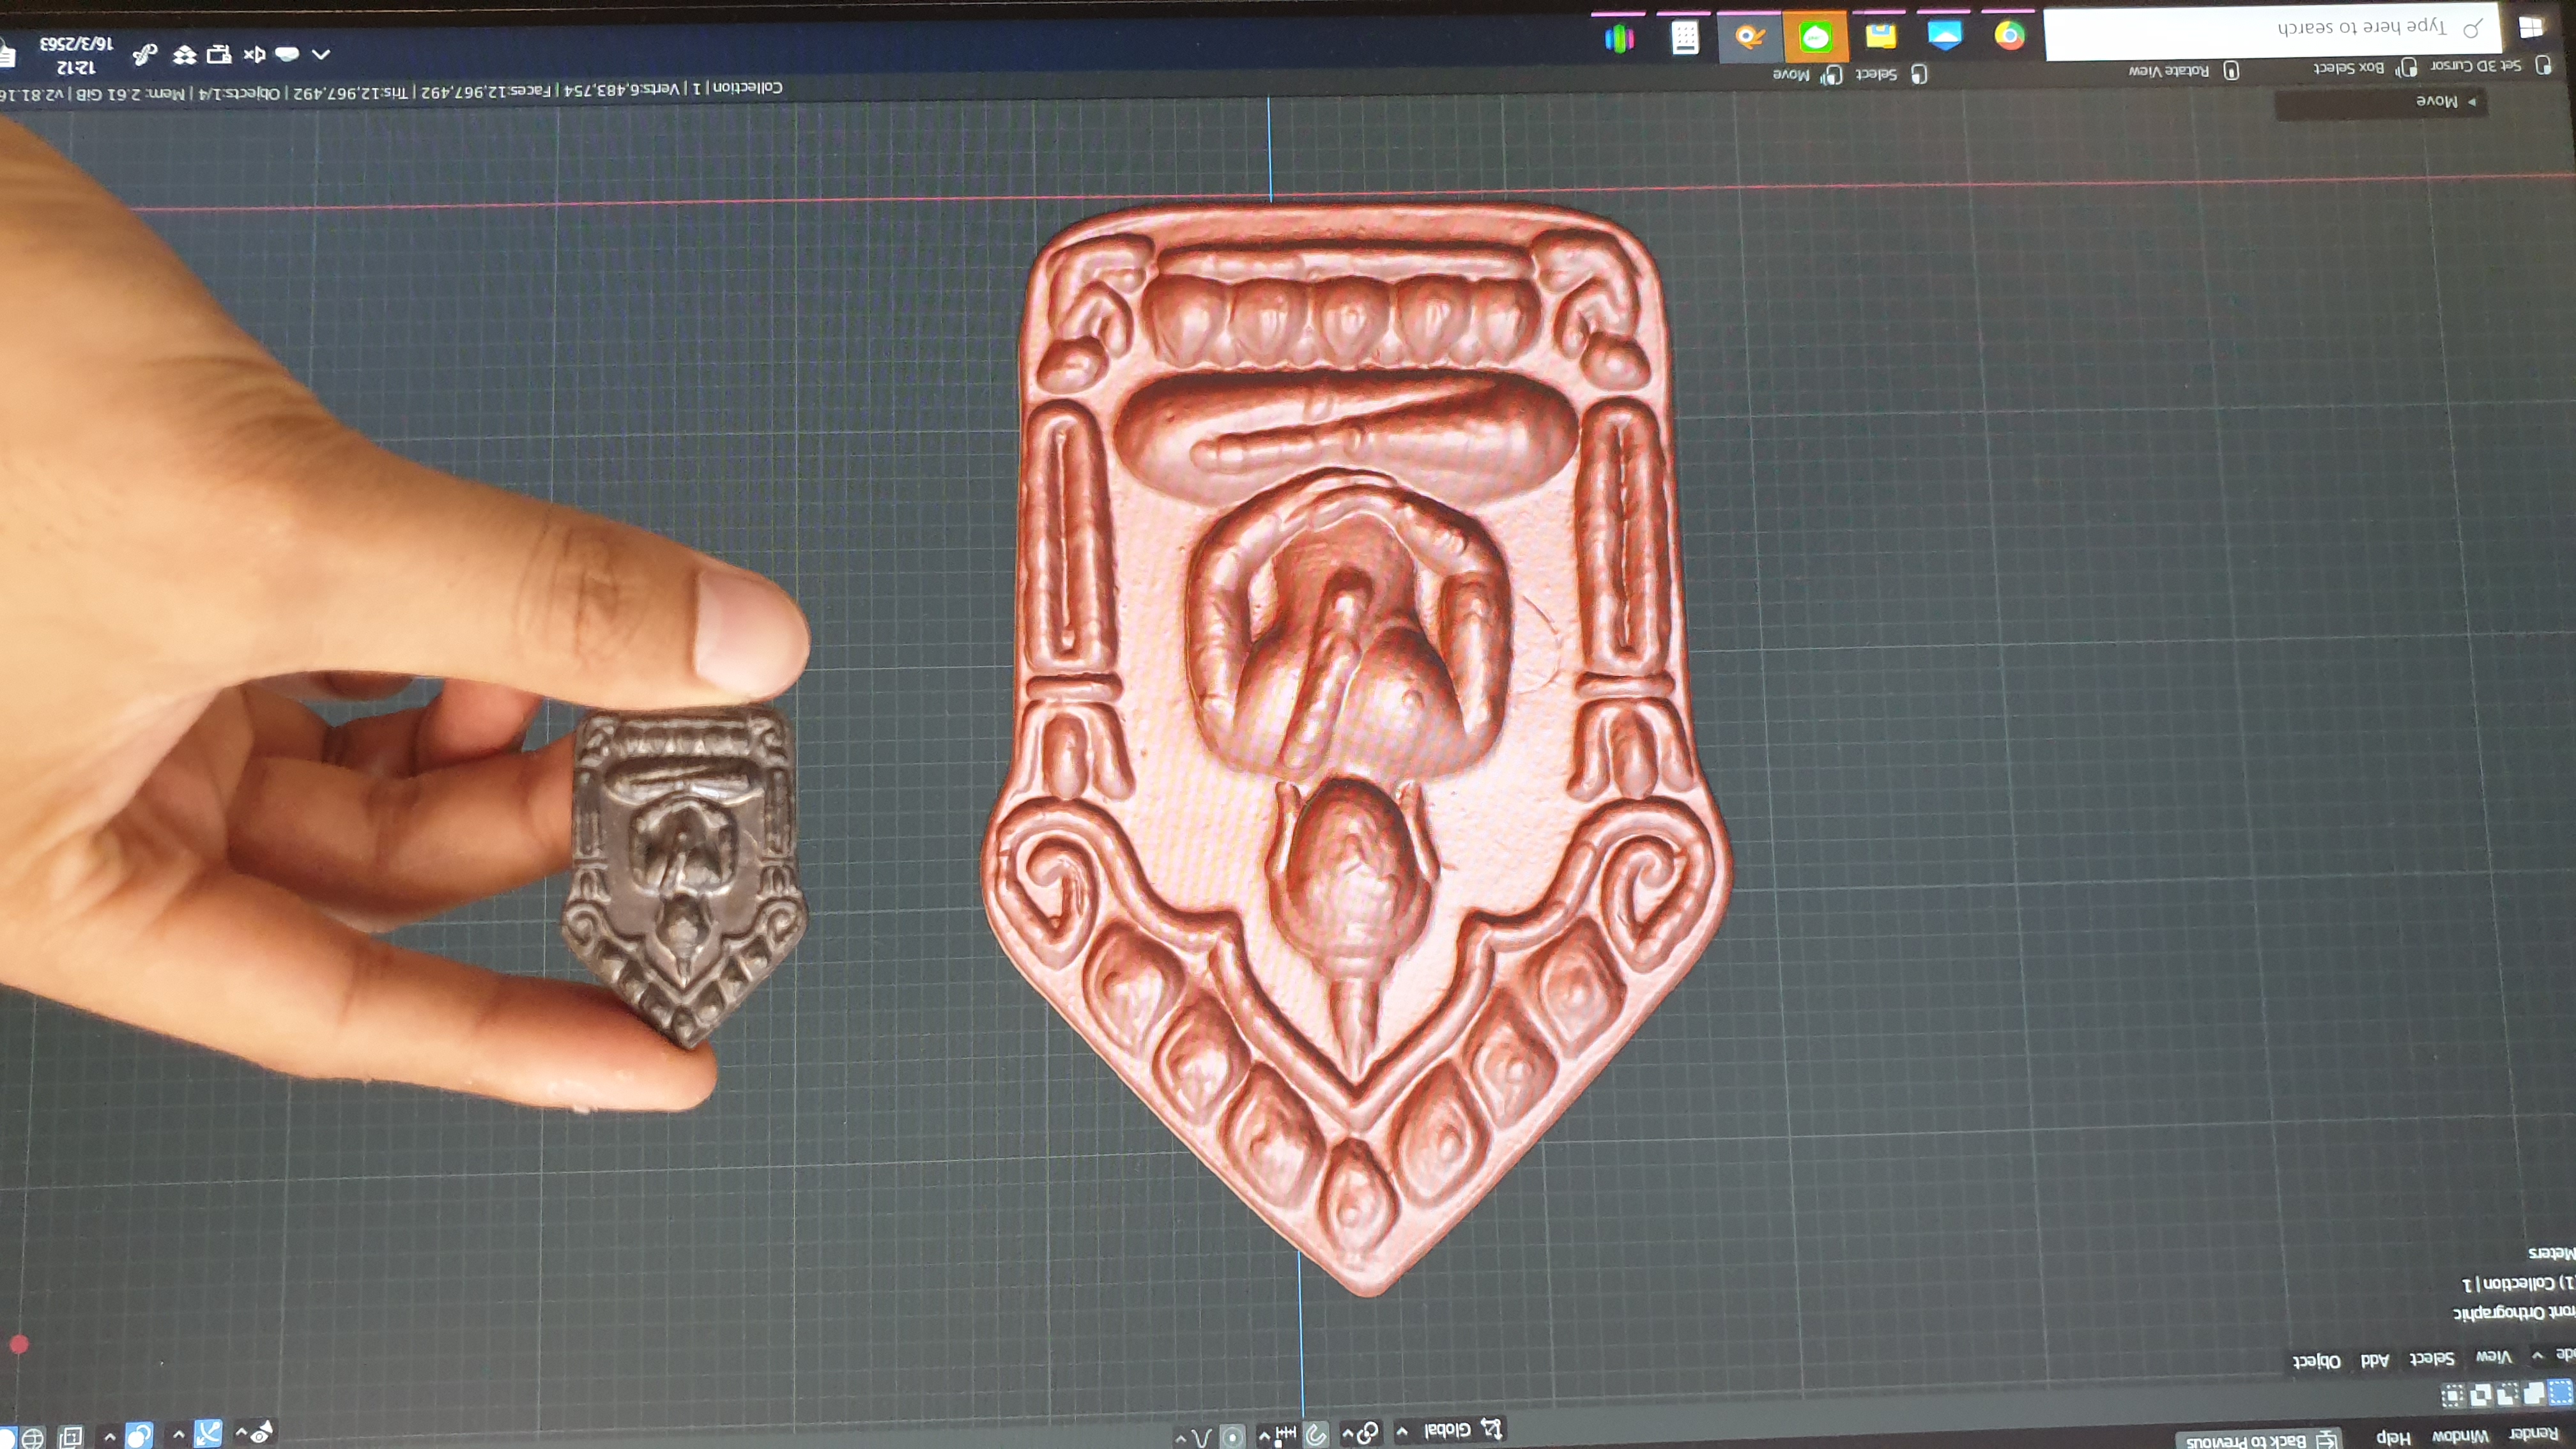The image size is (2576, 1449).
Task: Open the viewport Add menu
Action: point(2375,1360)
